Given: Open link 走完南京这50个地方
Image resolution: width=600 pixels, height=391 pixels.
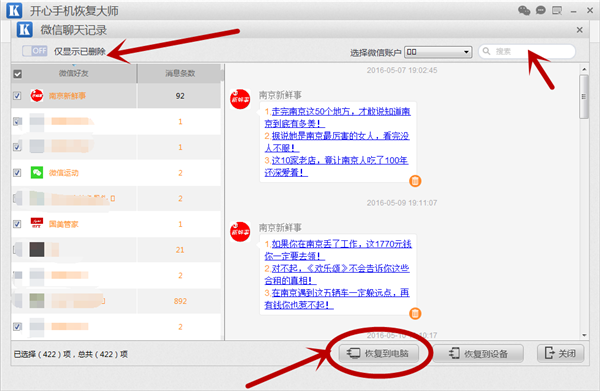Looking at the screenshot, I should 338,117.
